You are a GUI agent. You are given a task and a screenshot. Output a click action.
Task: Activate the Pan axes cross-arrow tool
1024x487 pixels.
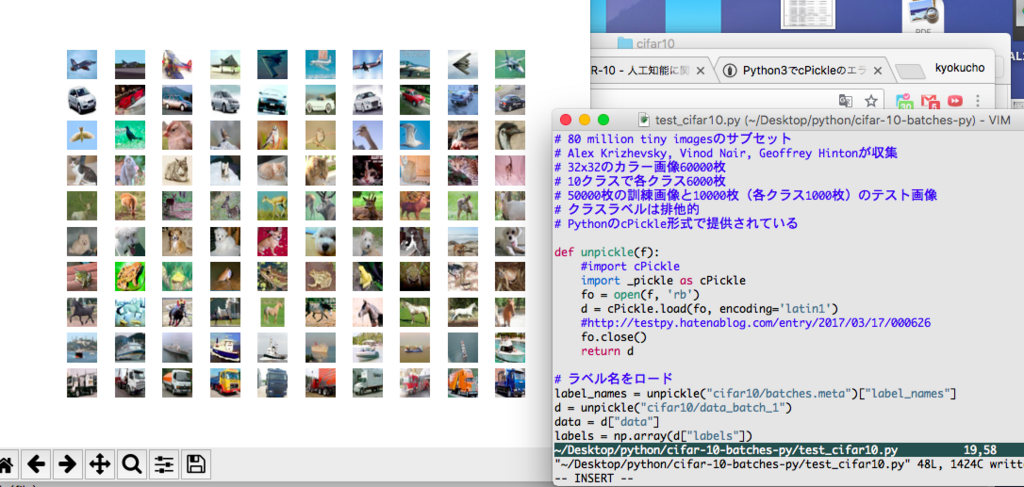[x=99, y=465]
